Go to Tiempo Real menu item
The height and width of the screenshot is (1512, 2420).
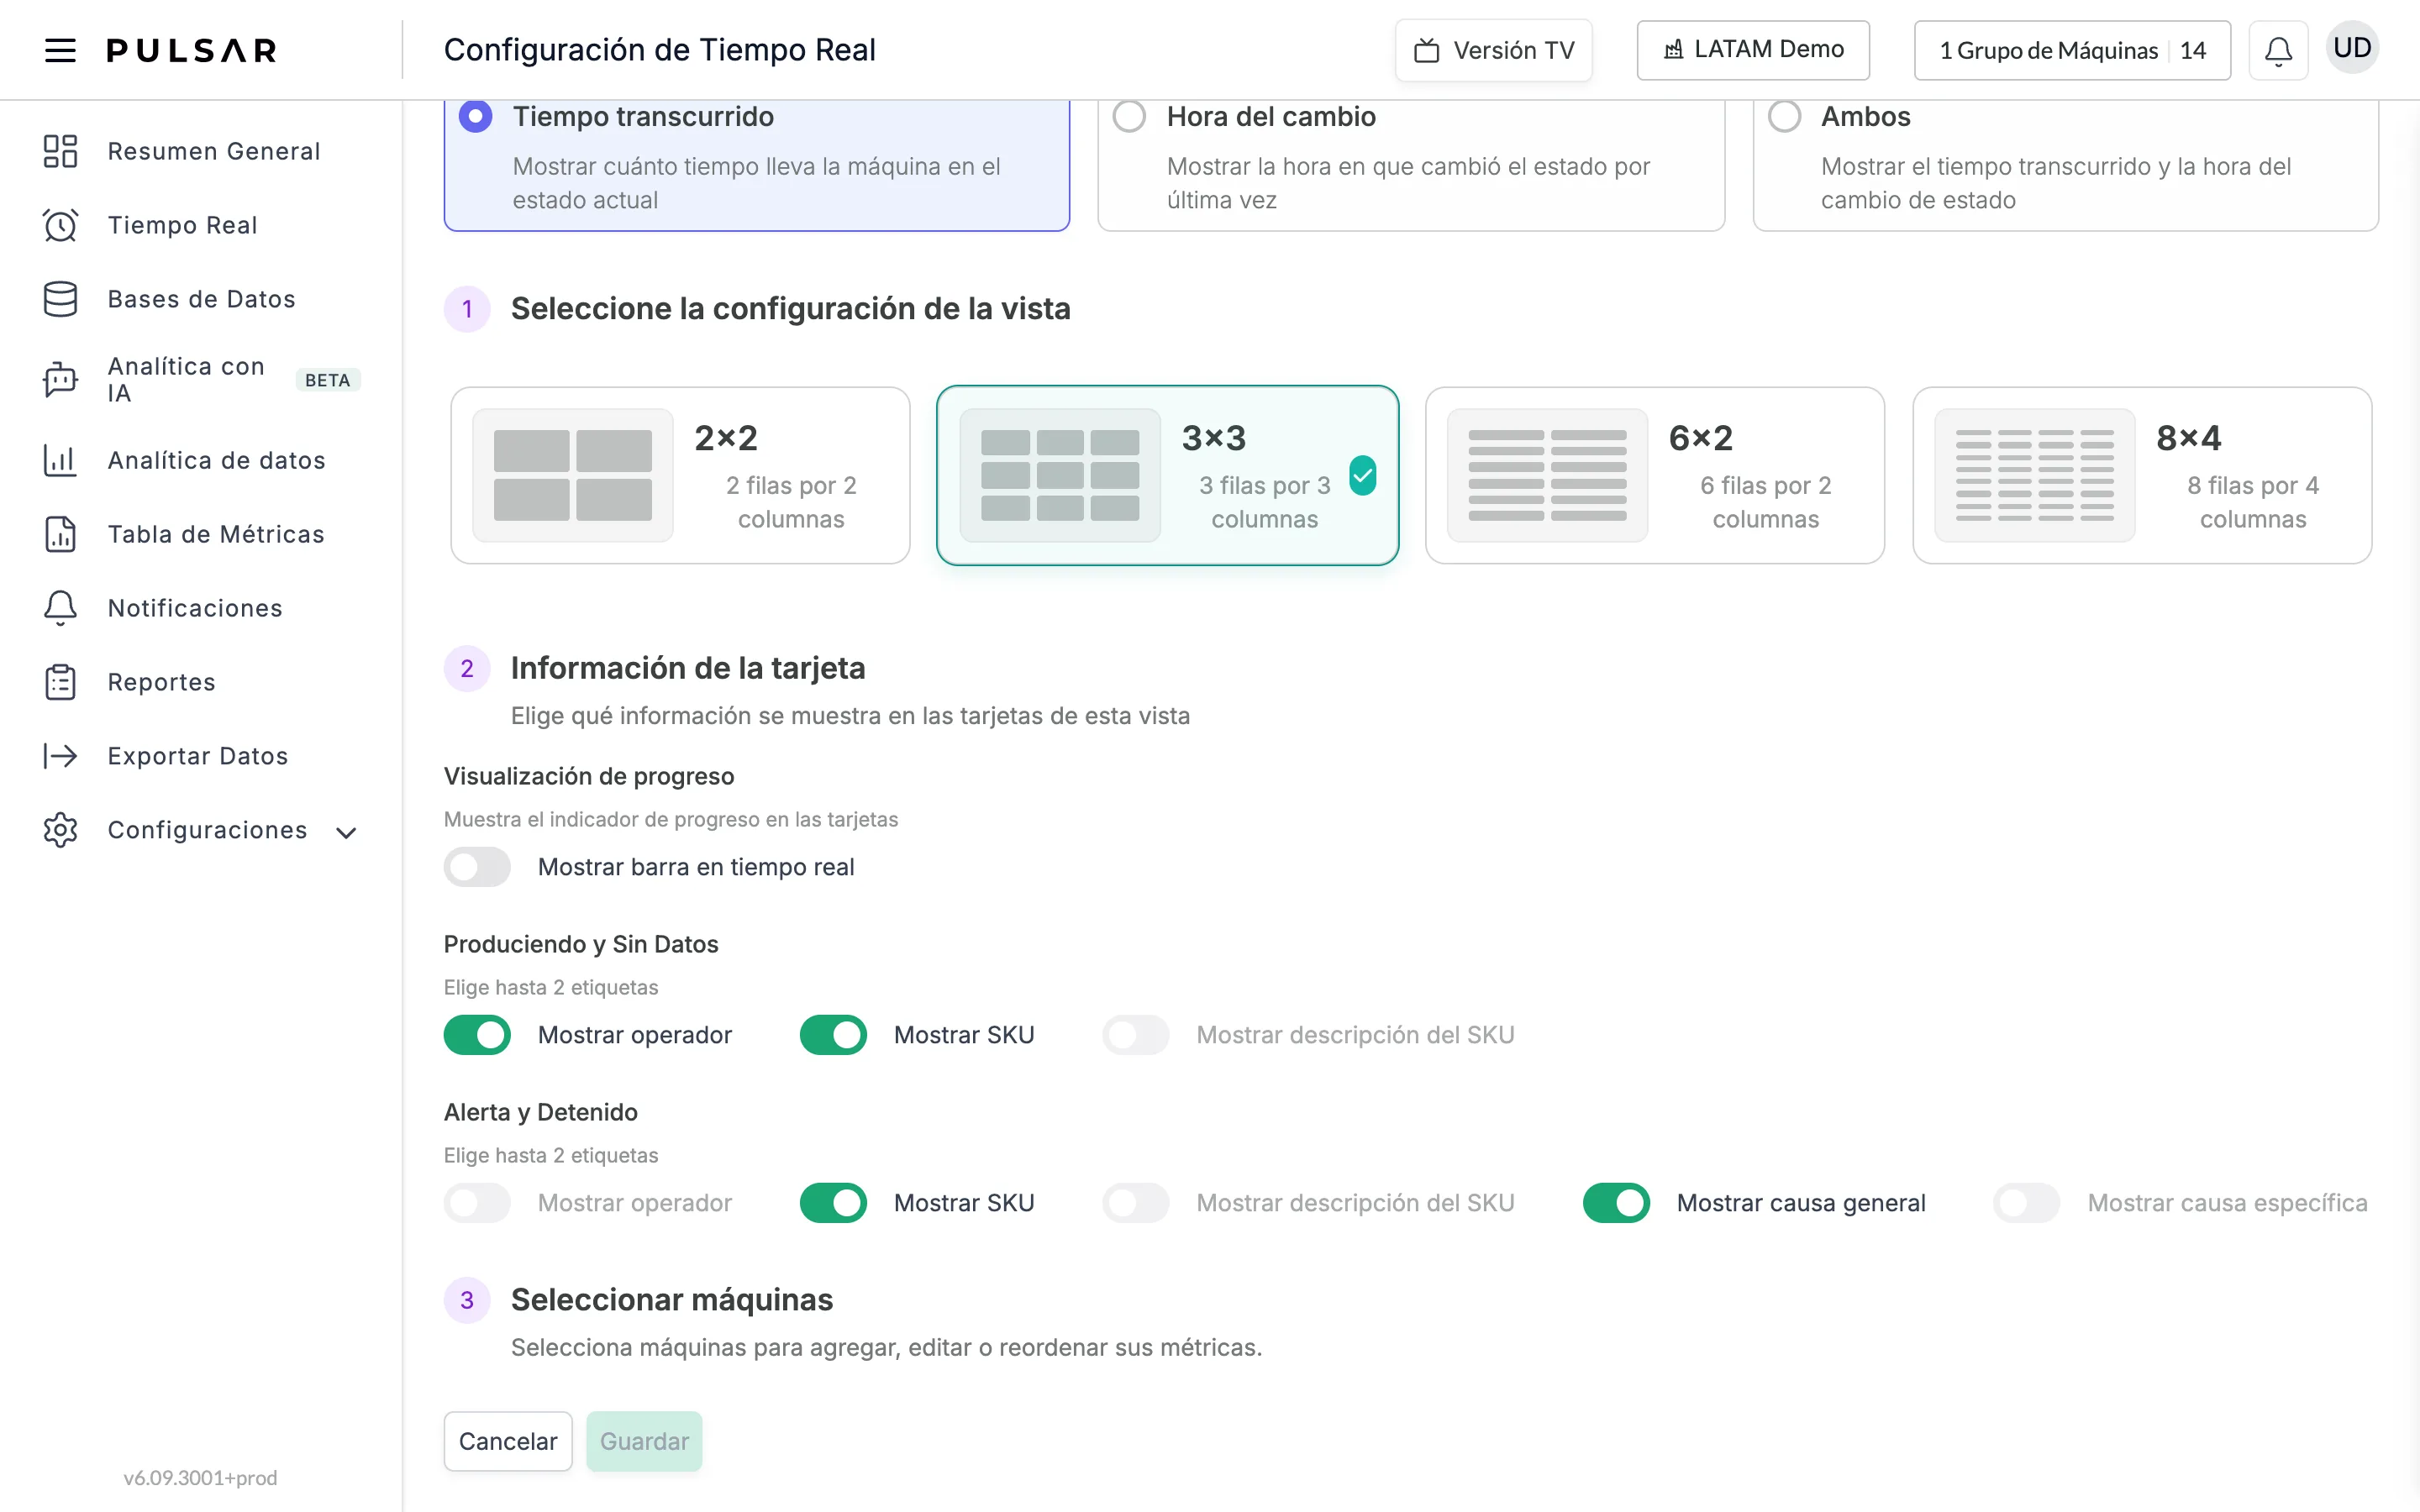tap(183, 225)
